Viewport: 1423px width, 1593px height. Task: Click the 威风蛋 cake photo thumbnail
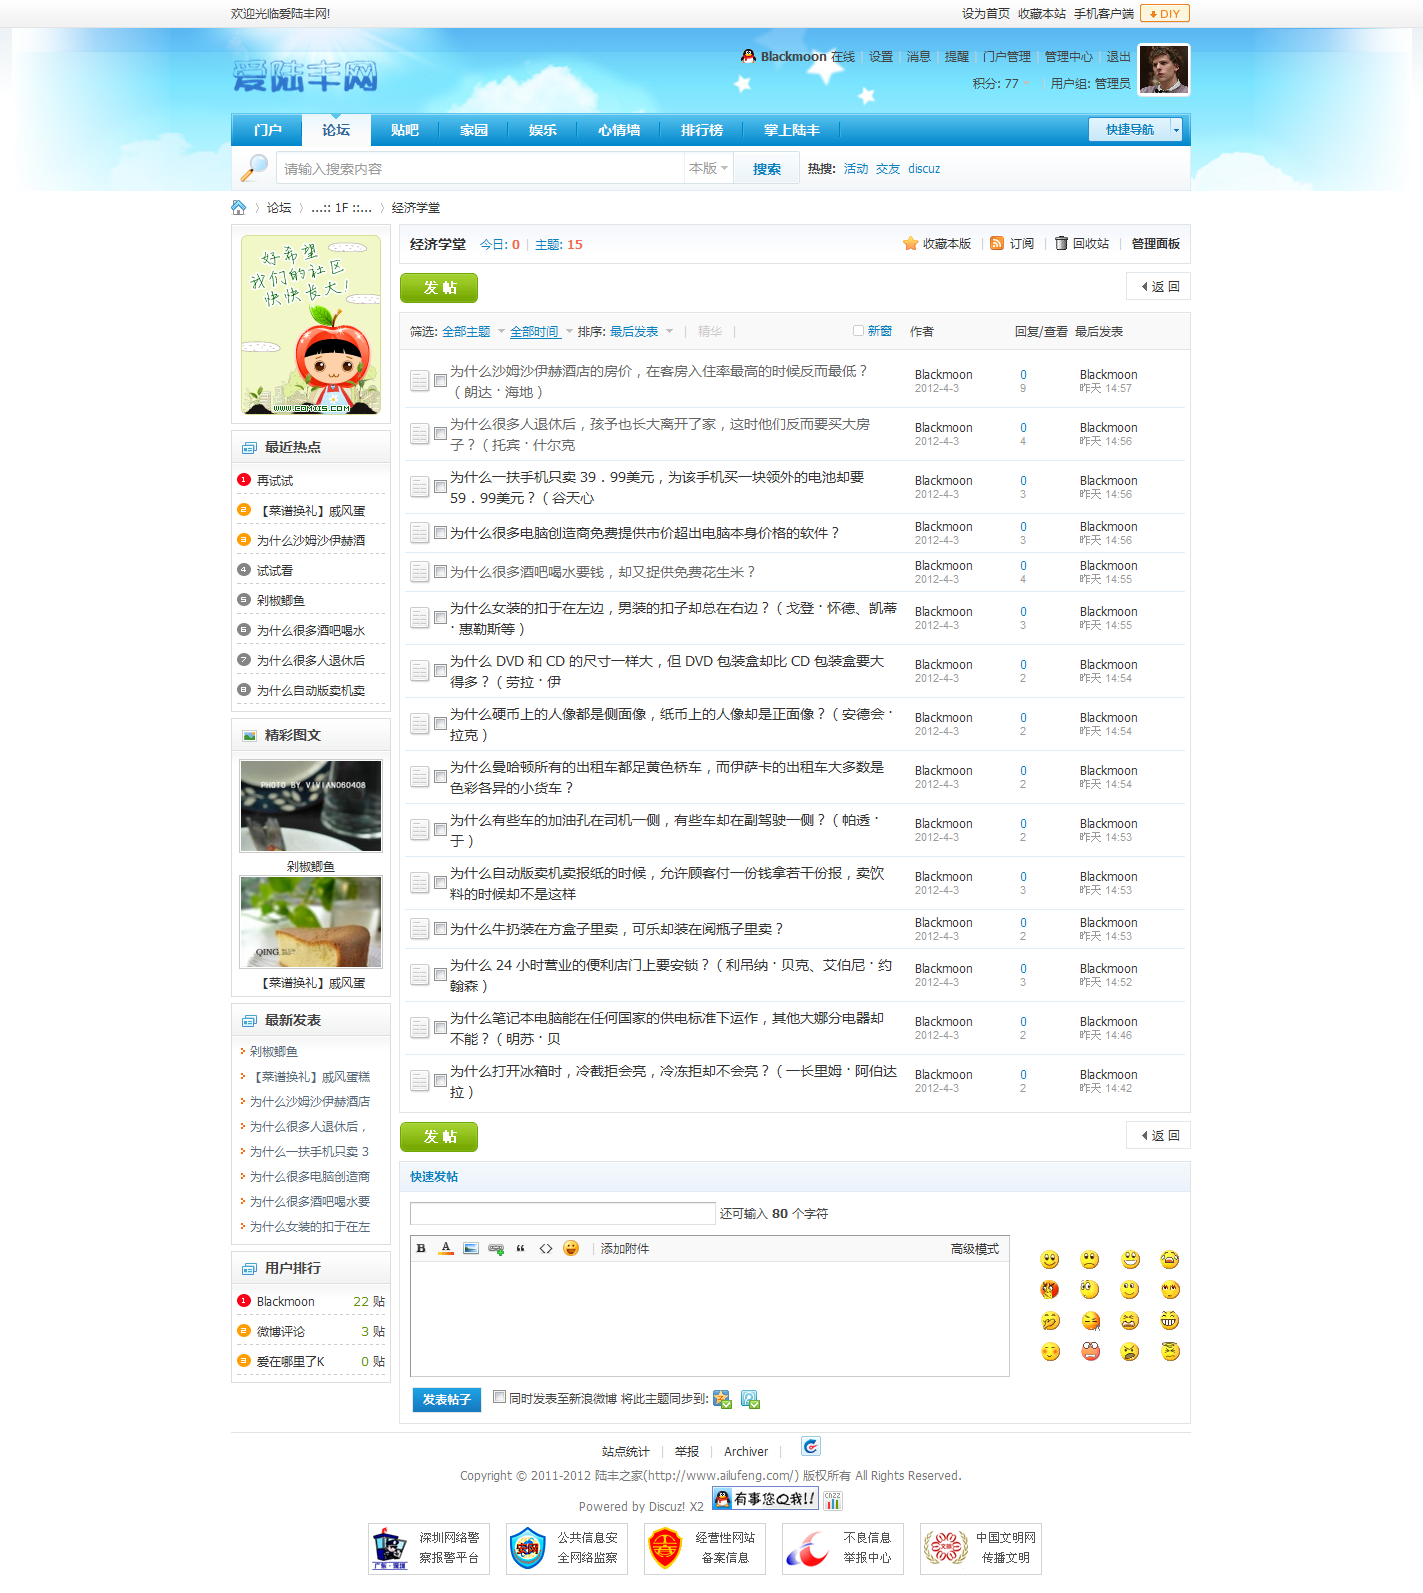click(x=311, y=922)
